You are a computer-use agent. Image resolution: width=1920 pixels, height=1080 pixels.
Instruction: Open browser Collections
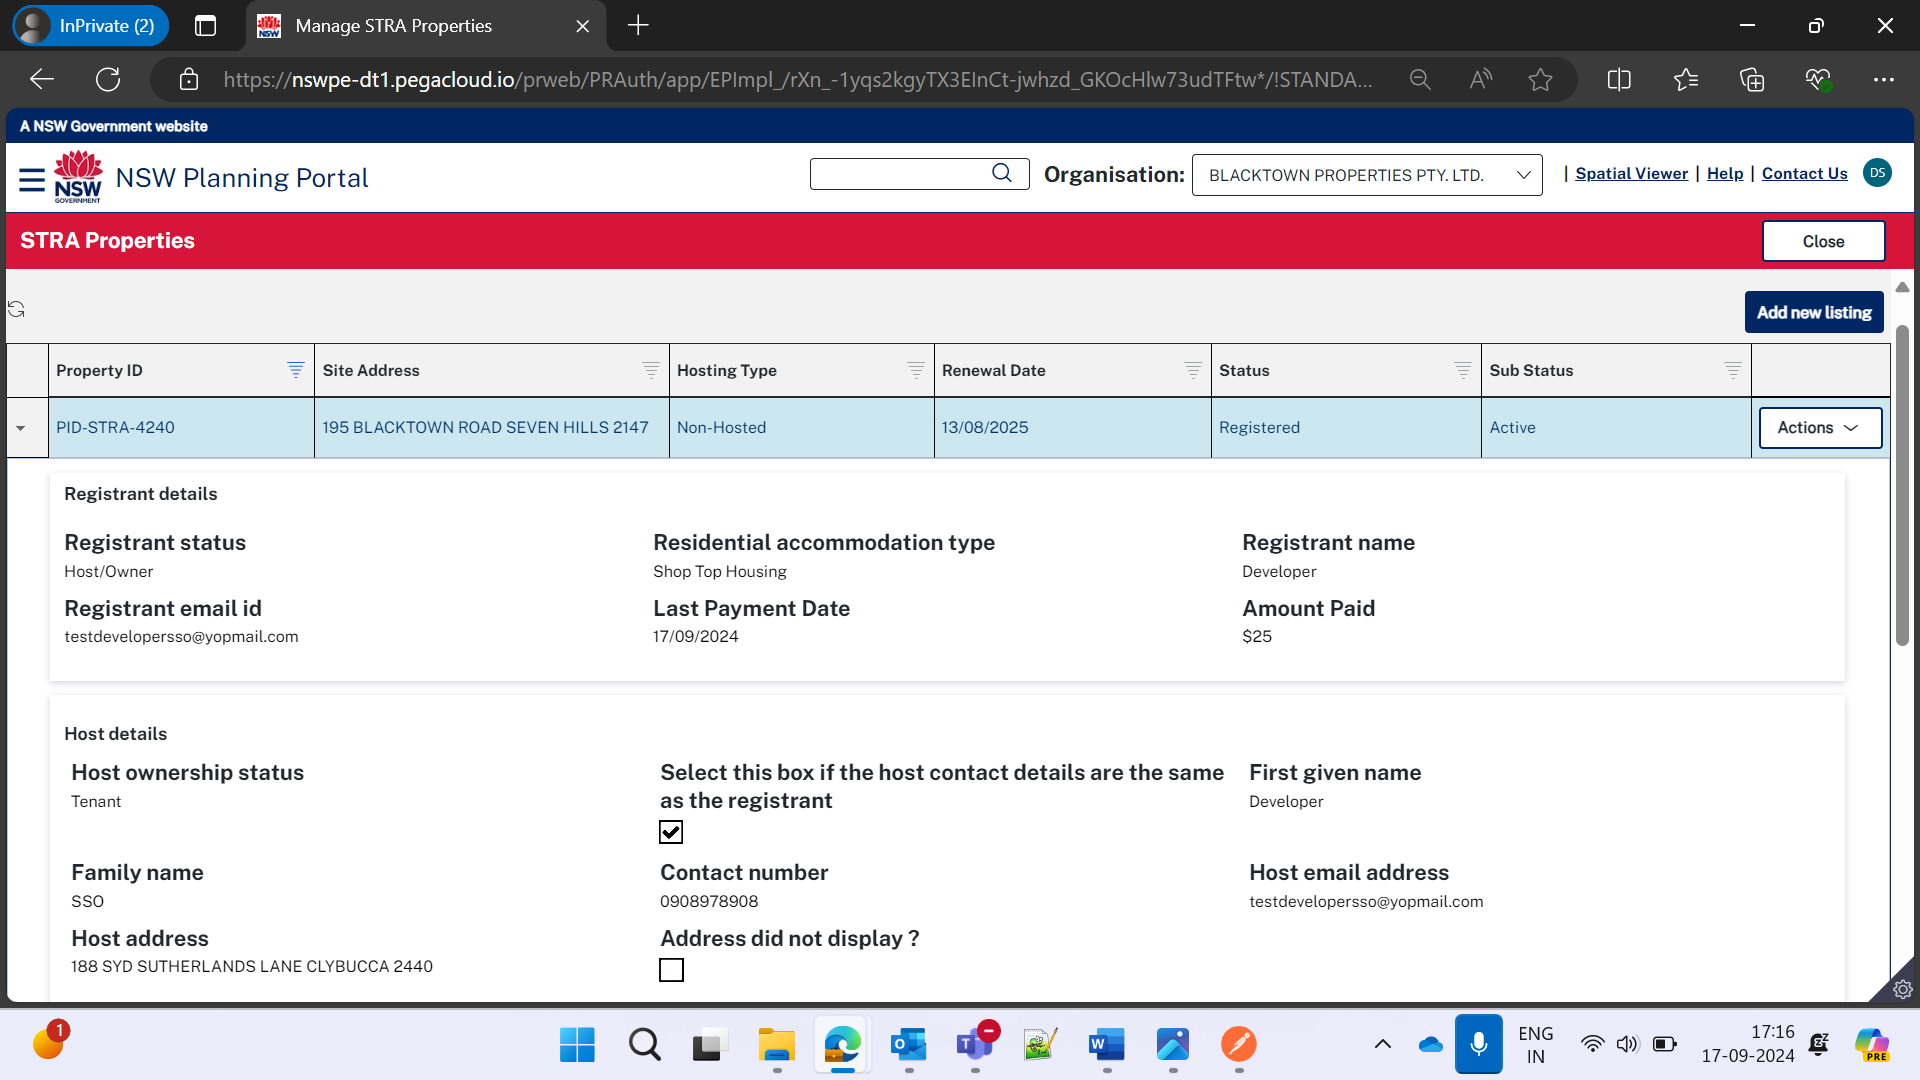coord(1752,80)
